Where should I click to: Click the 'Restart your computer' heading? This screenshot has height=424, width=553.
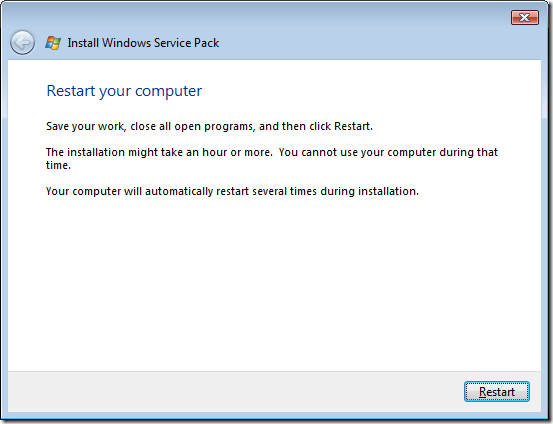click(124, 91)
